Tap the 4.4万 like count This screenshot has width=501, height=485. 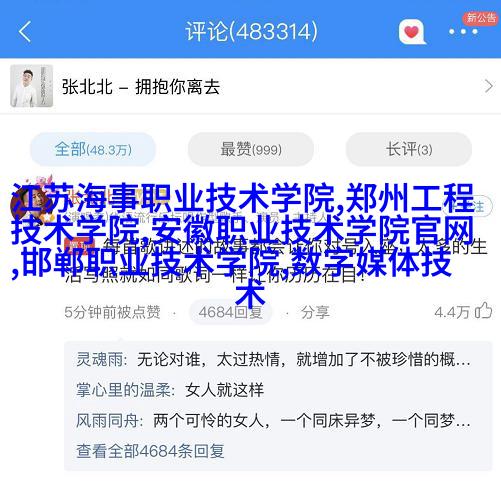[x=452, y=312]
